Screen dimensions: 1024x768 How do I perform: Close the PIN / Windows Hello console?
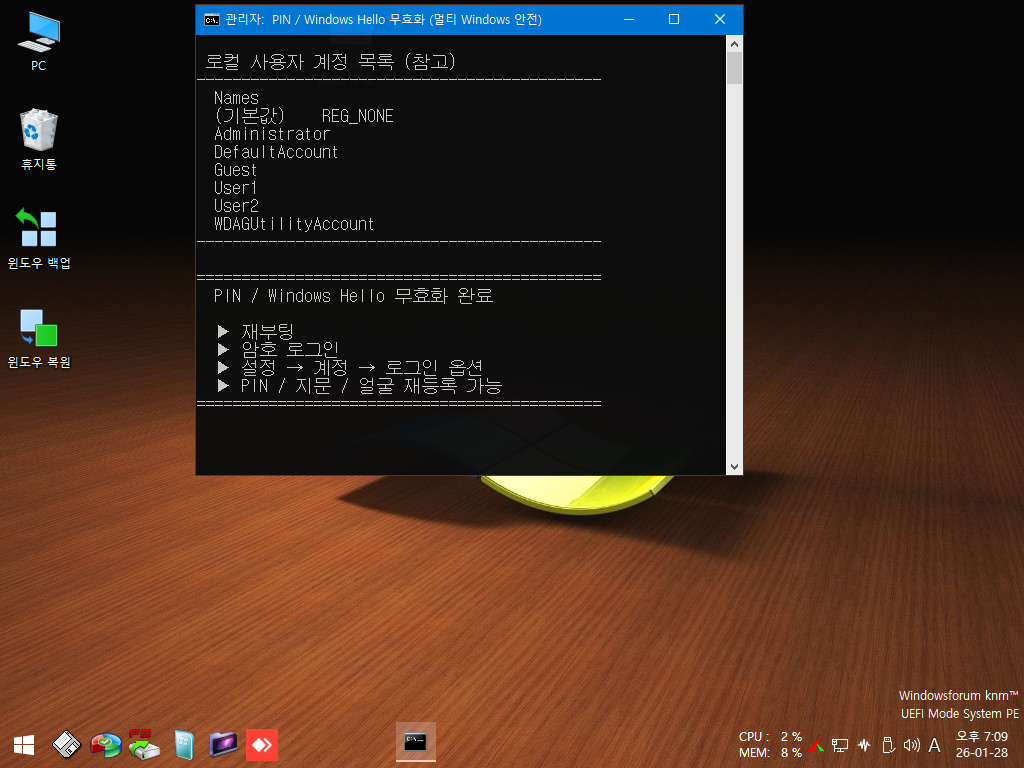(x=720, y=20)
